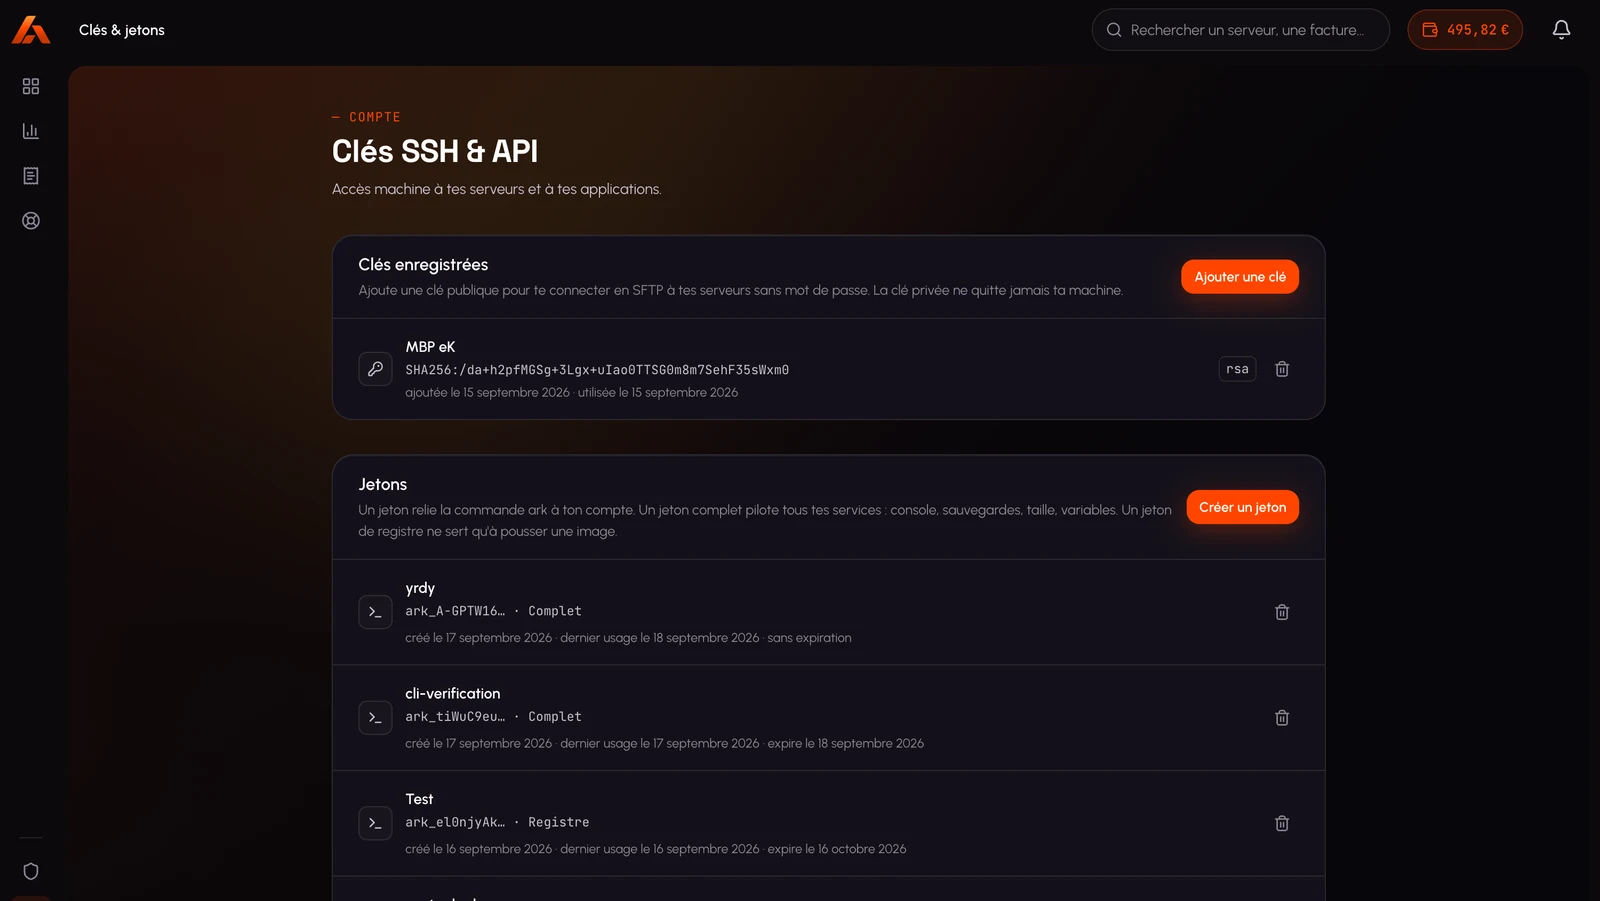
Task: Delete the Test registry token
Action: coord(1282,823)
